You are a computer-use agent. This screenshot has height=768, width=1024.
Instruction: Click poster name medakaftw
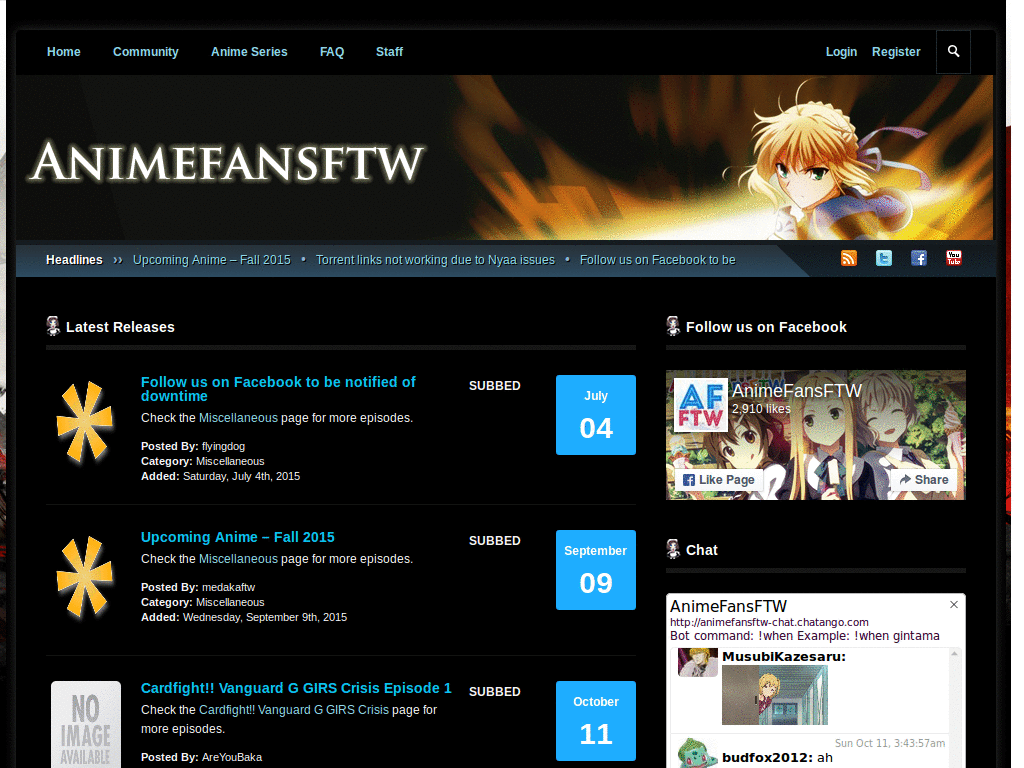point(229,587)
